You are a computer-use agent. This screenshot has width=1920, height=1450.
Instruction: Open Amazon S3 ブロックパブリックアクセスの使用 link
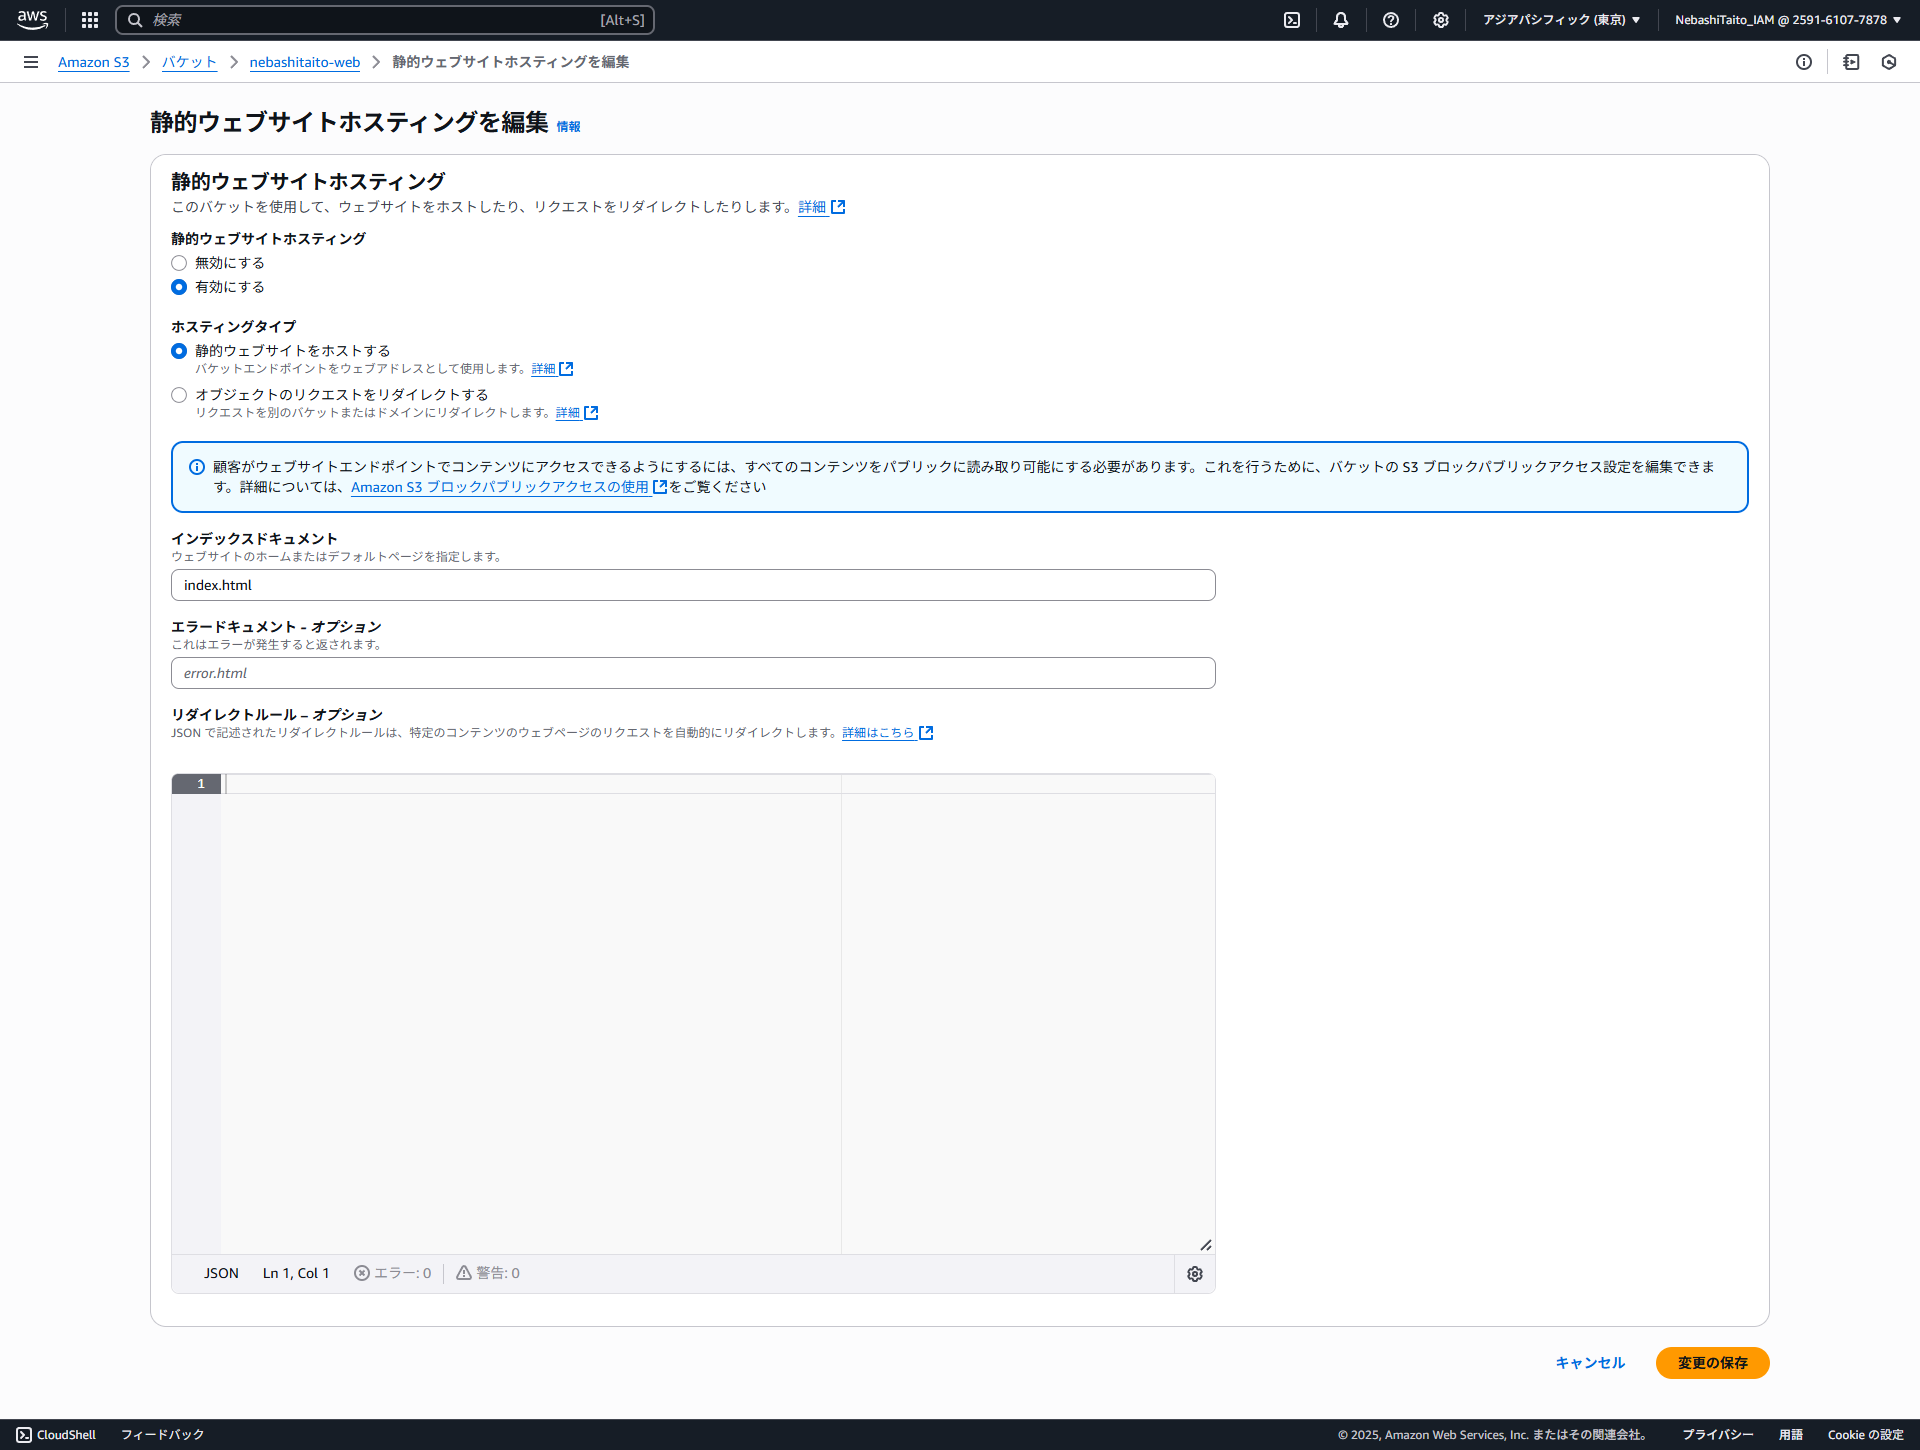500,487
